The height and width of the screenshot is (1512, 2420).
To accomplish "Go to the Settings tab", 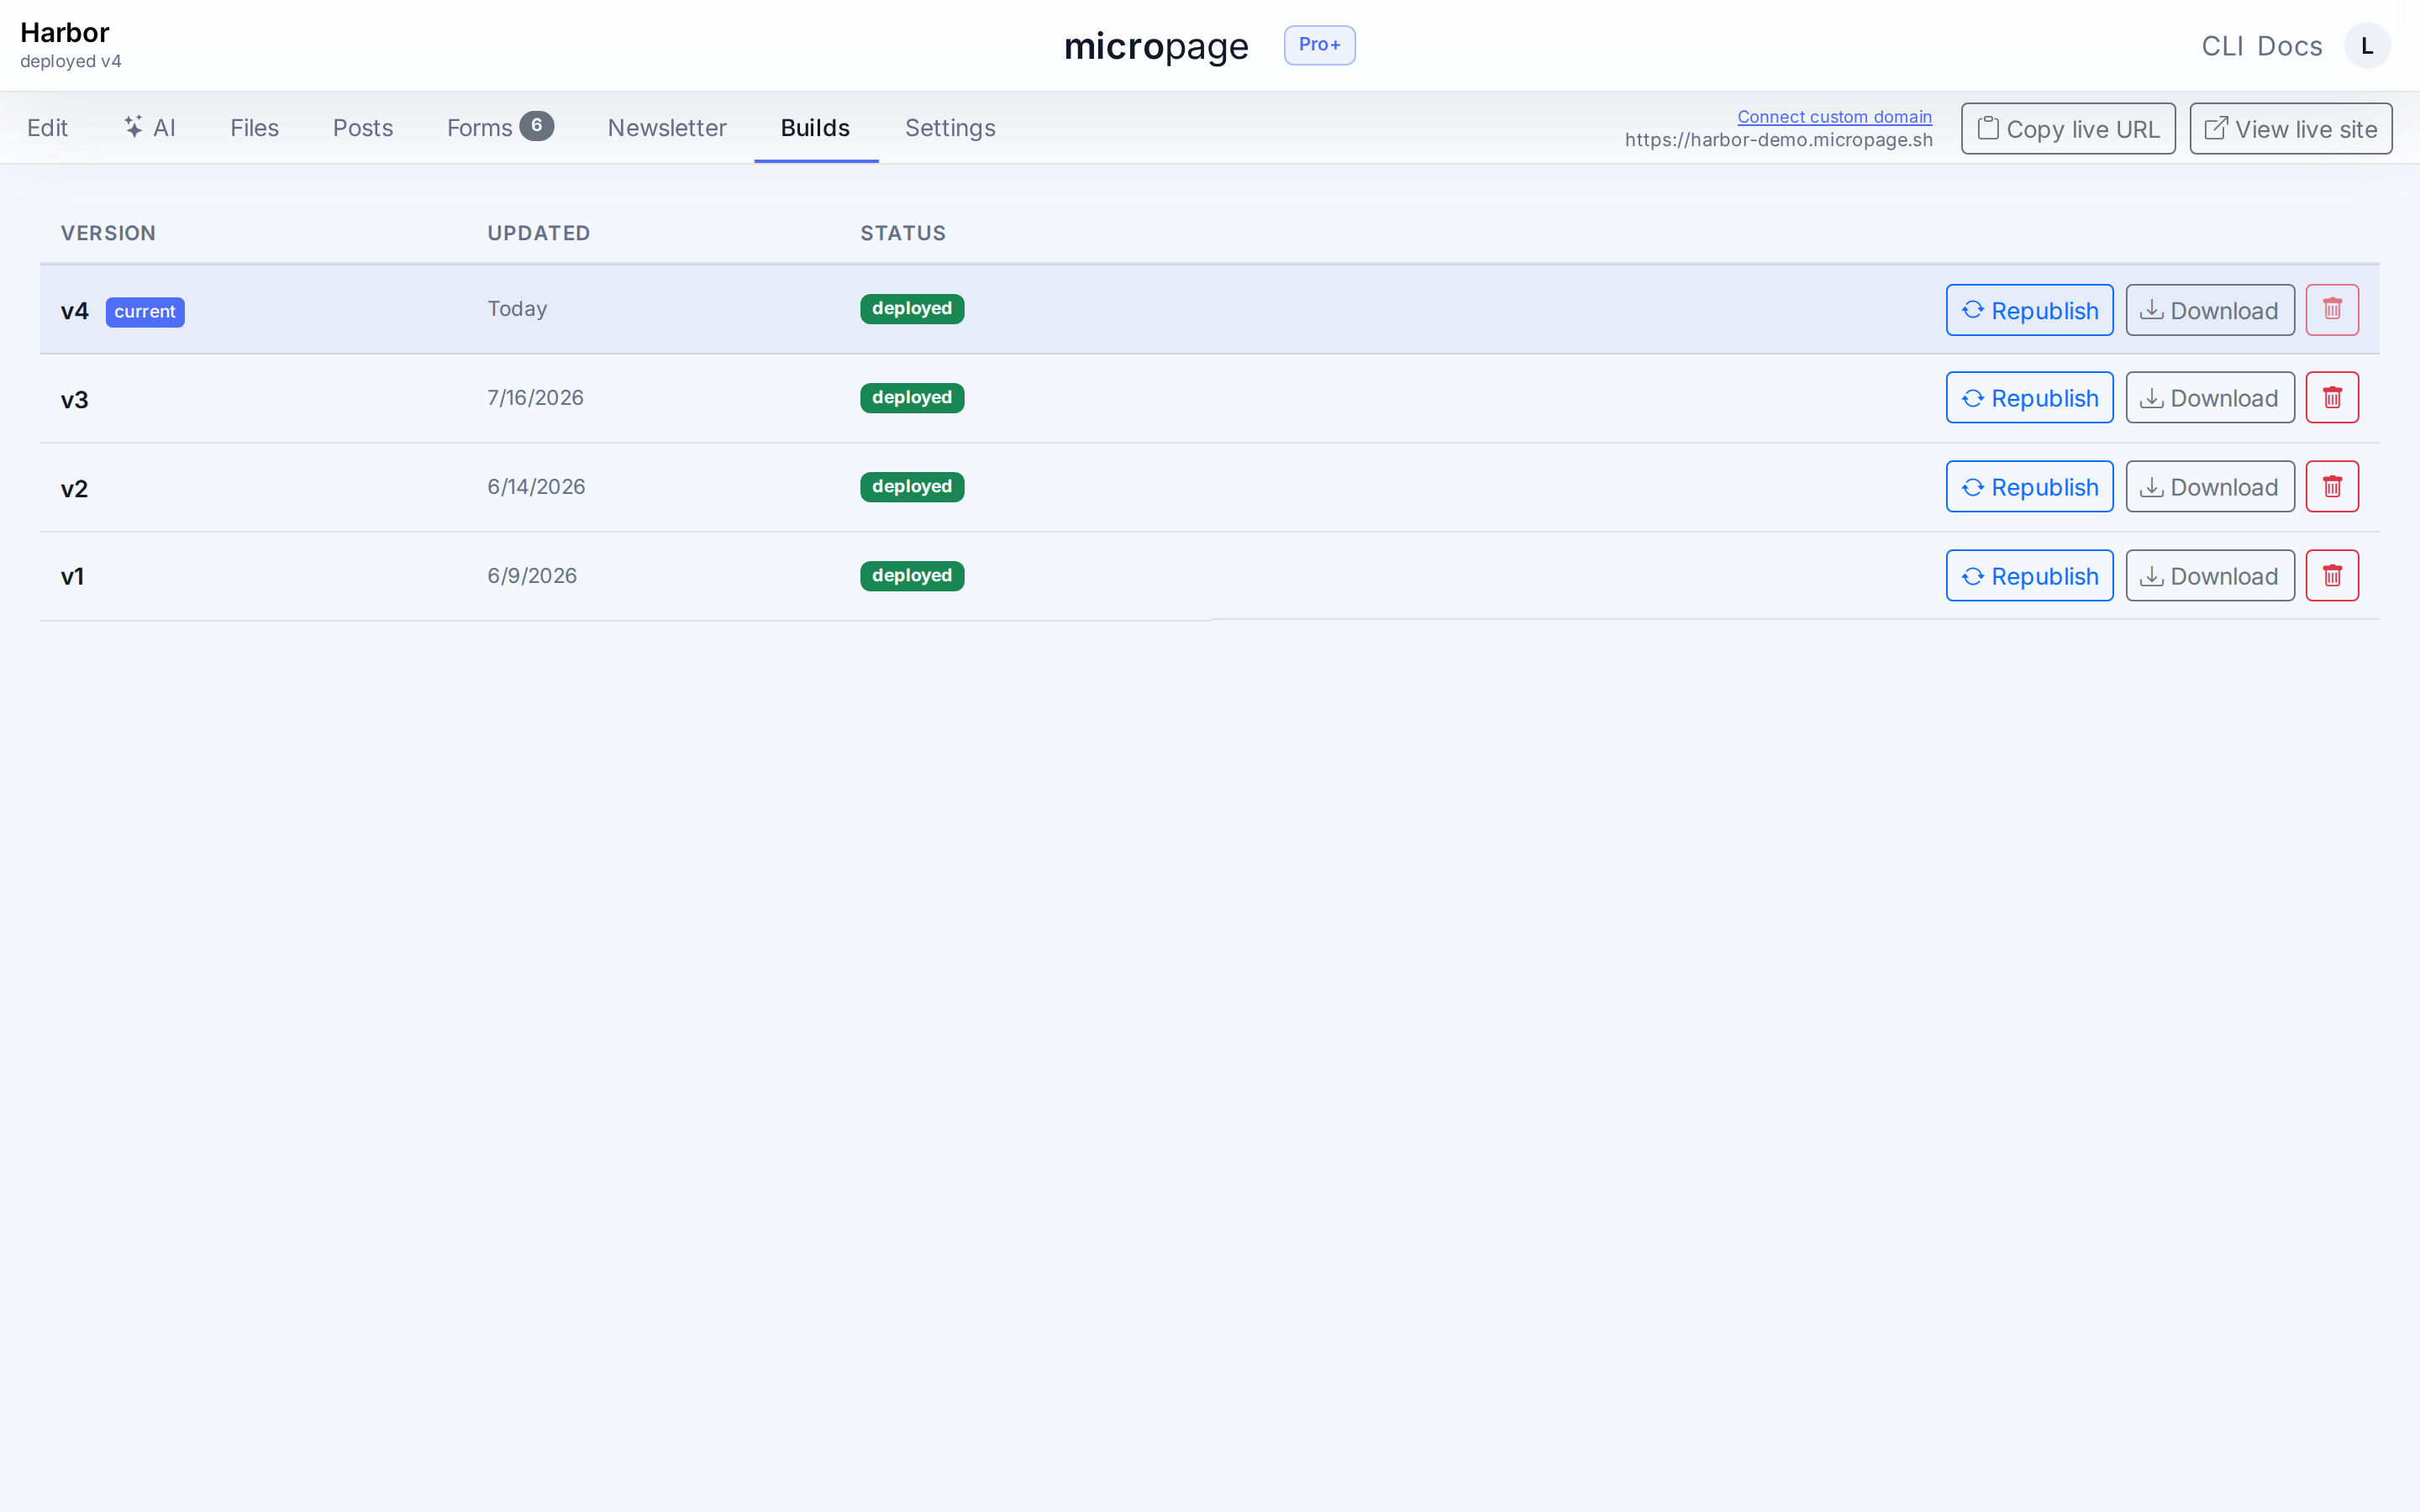I will [950, 128].
